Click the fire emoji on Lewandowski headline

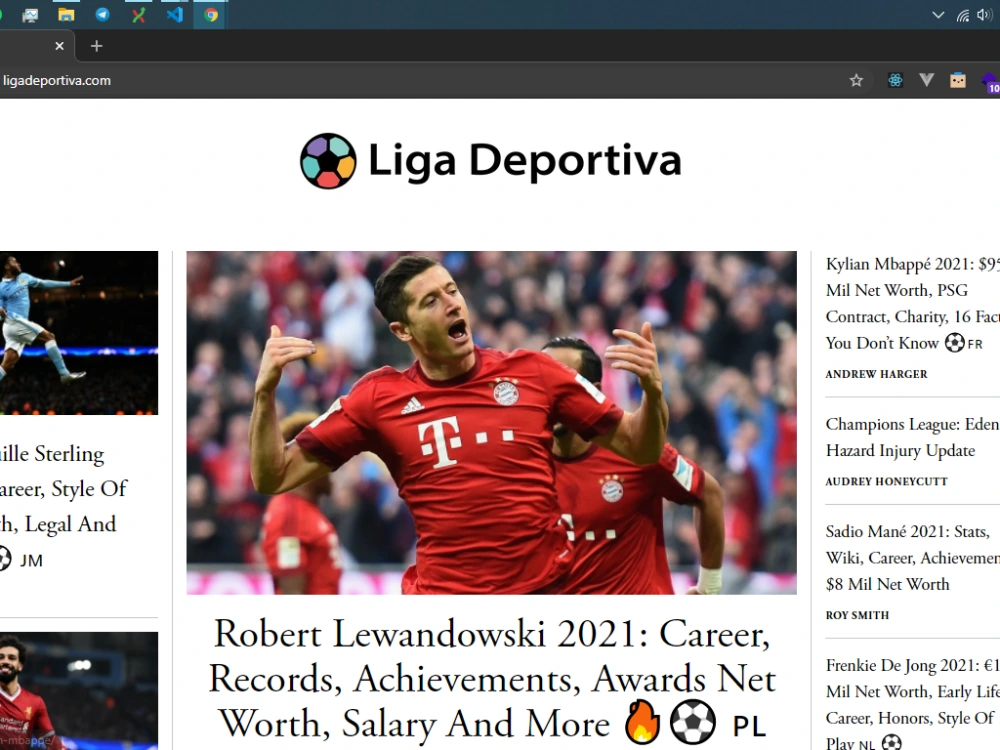coord(642,723)
